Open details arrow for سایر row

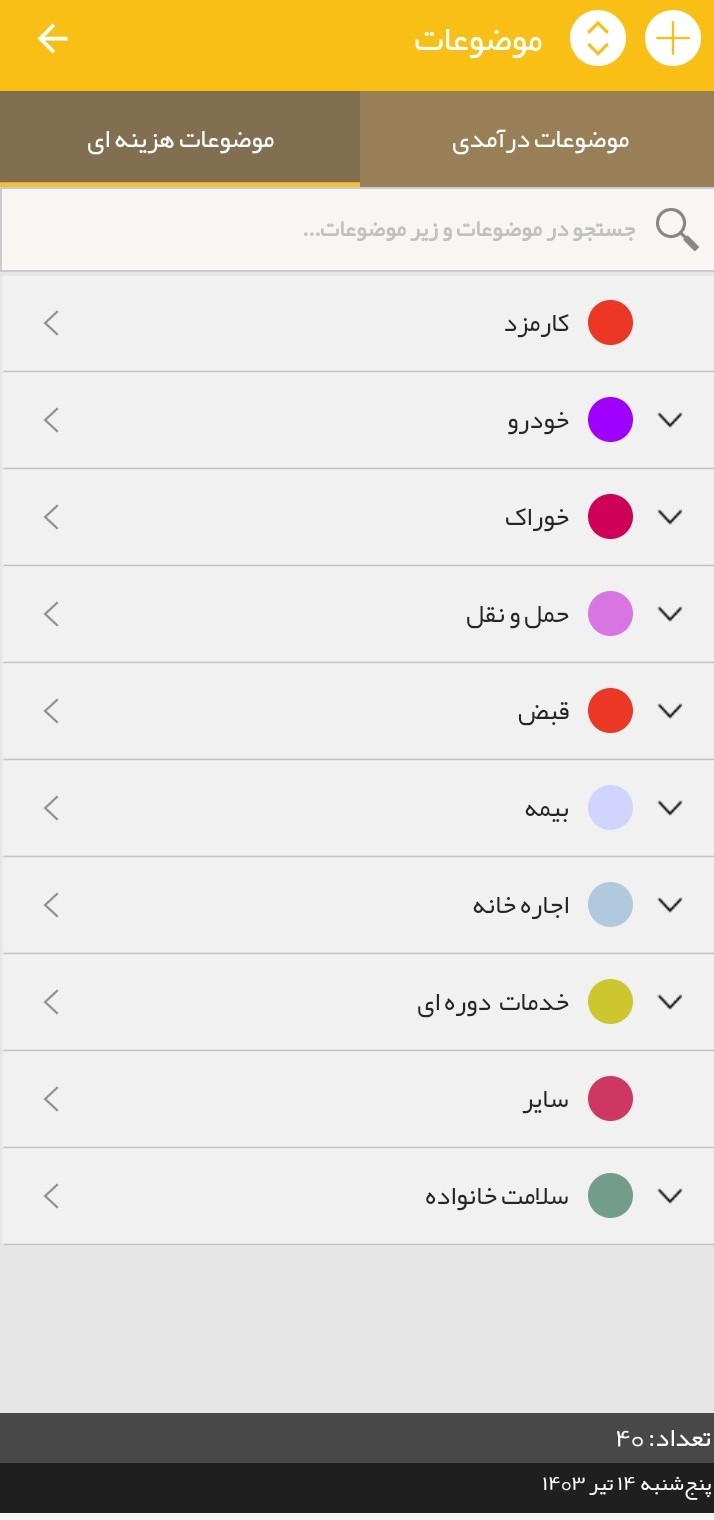(52, 1099)
